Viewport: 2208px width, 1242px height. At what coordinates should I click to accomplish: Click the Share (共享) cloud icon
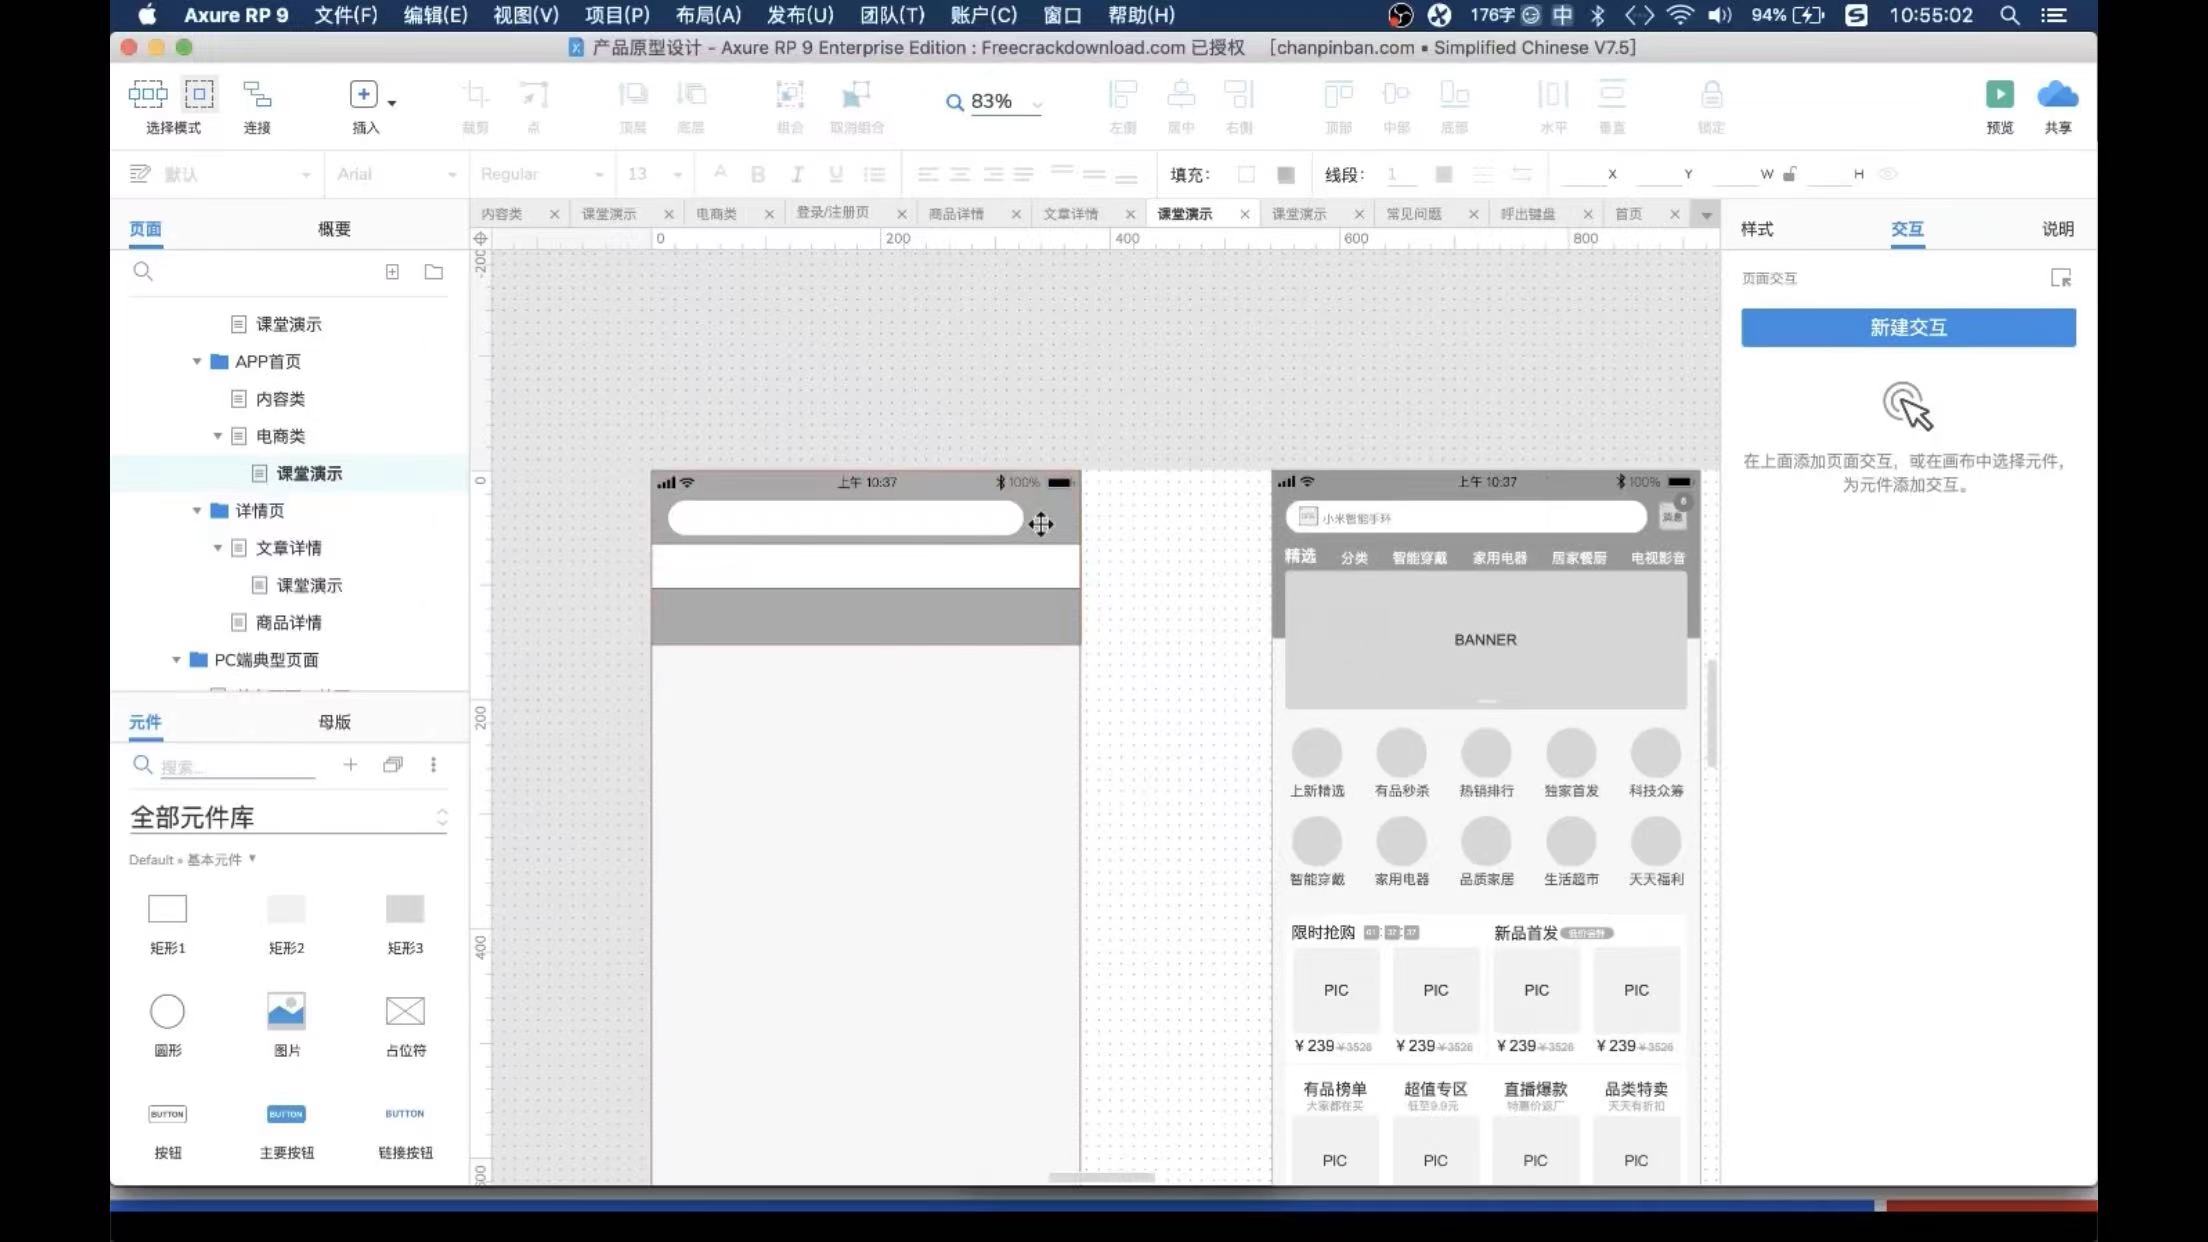click(x=2057, y=95)
